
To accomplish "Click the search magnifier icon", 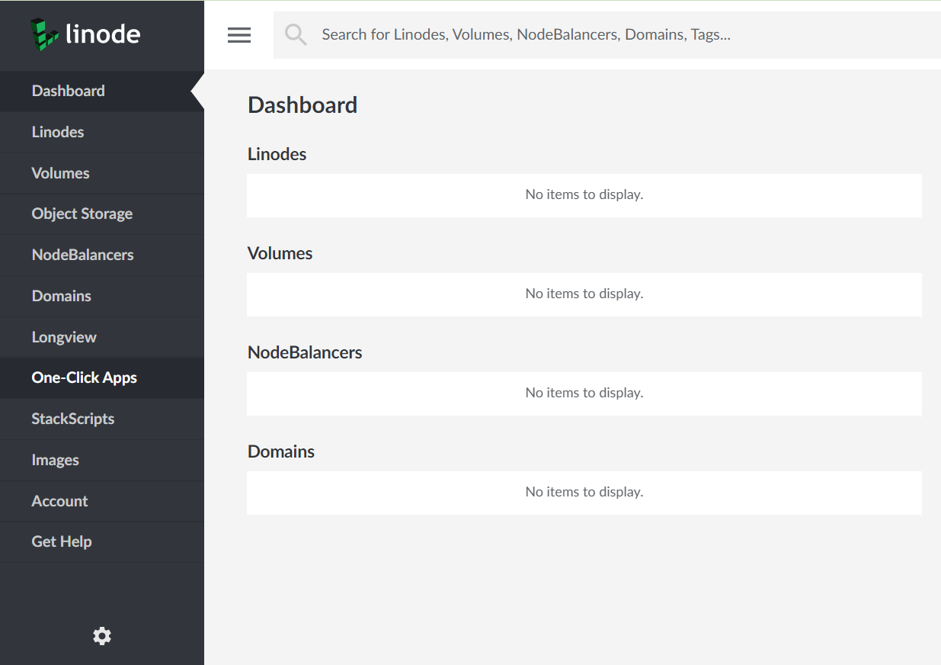I will [x=295, y=35].
